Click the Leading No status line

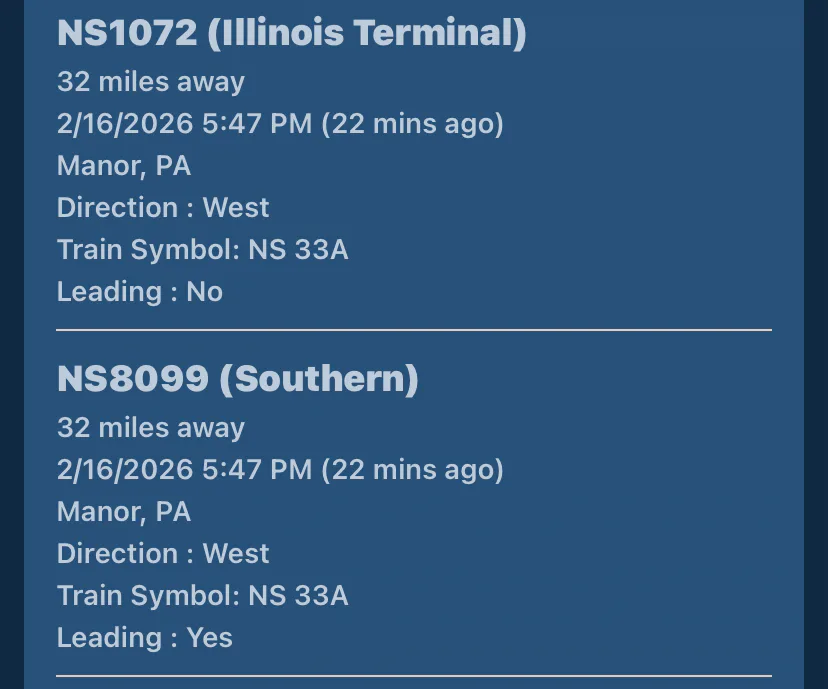coord(140,292)
